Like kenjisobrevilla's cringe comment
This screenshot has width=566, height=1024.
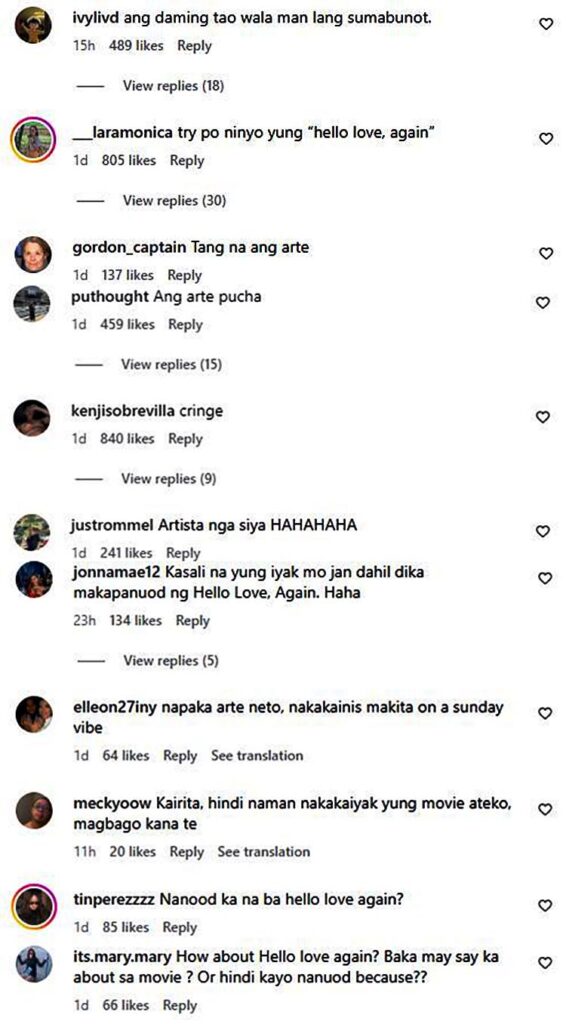click(542, 417)
